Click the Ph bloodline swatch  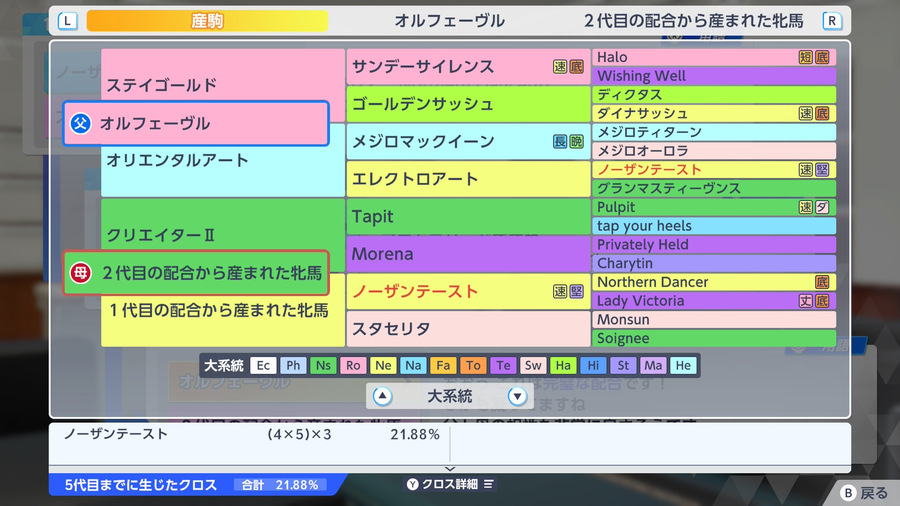coord(293,365)
